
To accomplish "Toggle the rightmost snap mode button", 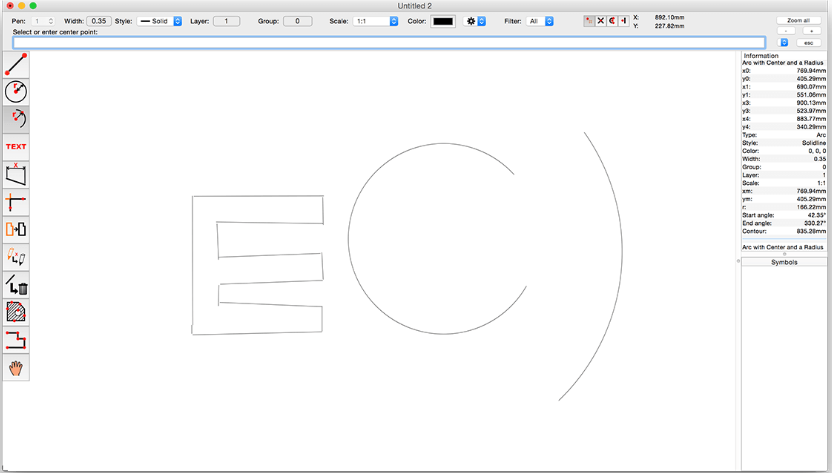I will point(624,21).
